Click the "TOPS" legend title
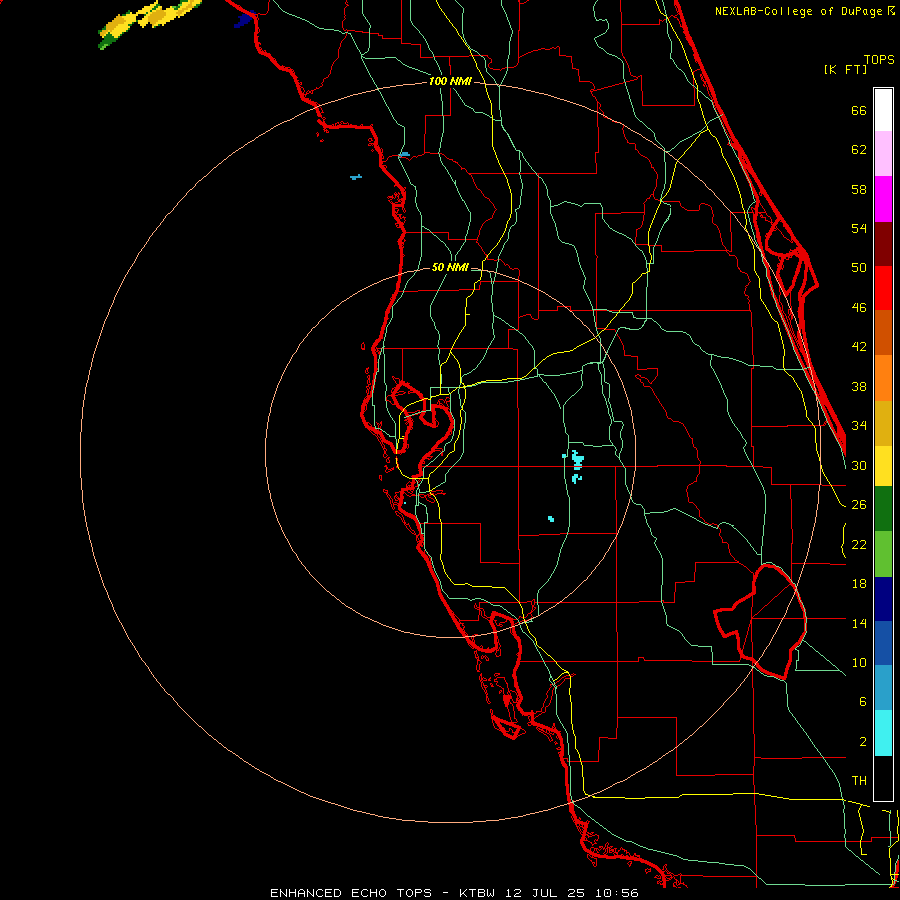The height and width of the screenshot is (900, 900). 879,59
